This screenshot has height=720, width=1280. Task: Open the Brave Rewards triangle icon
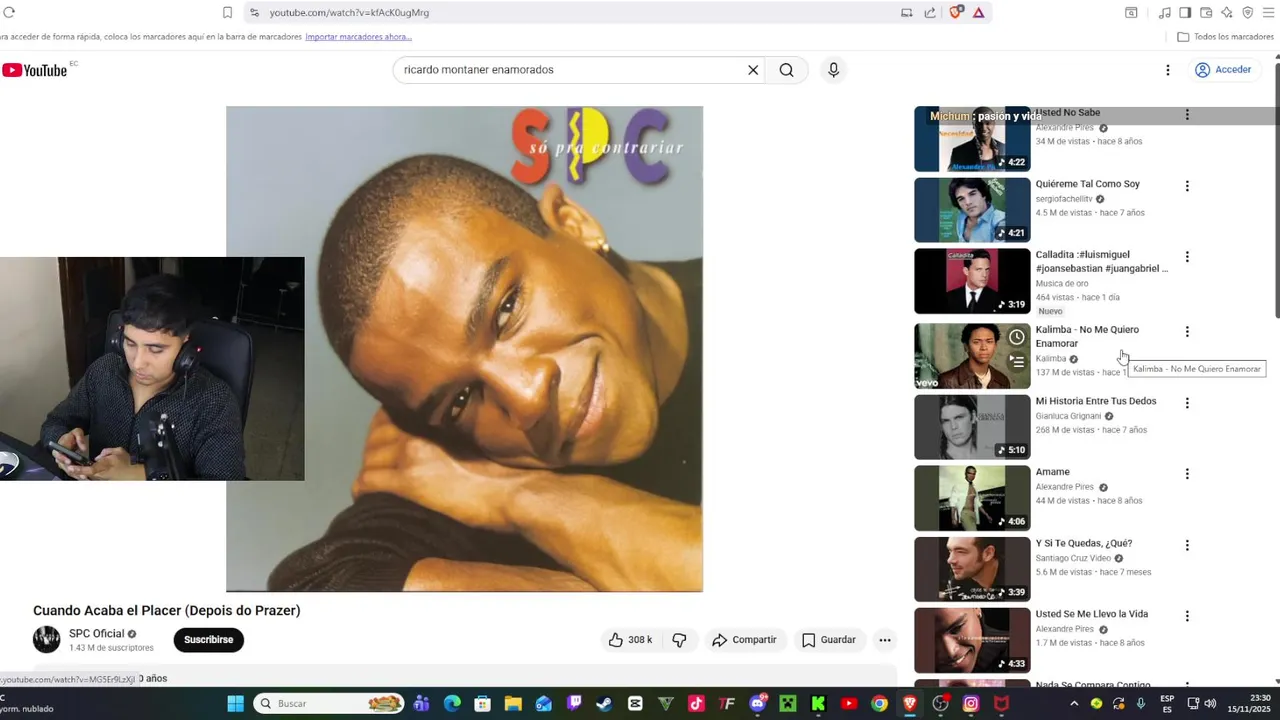point(978,12)
